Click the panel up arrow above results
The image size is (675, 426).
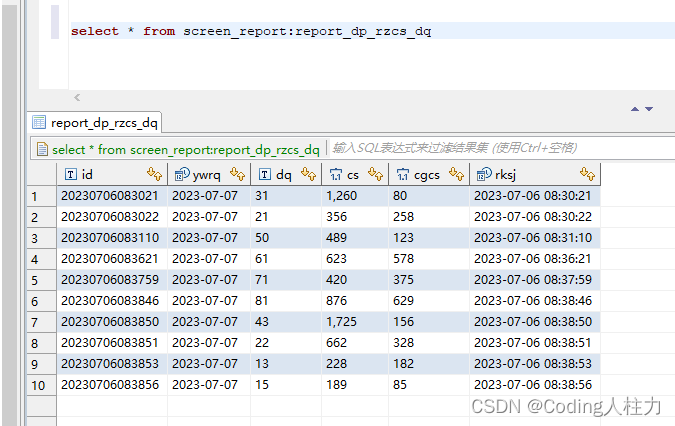635,109
